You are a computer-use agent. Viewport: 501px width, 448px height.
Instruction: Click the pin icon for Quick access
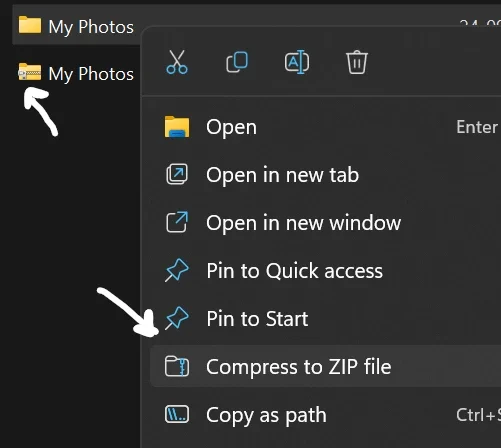tap(177, 270)
